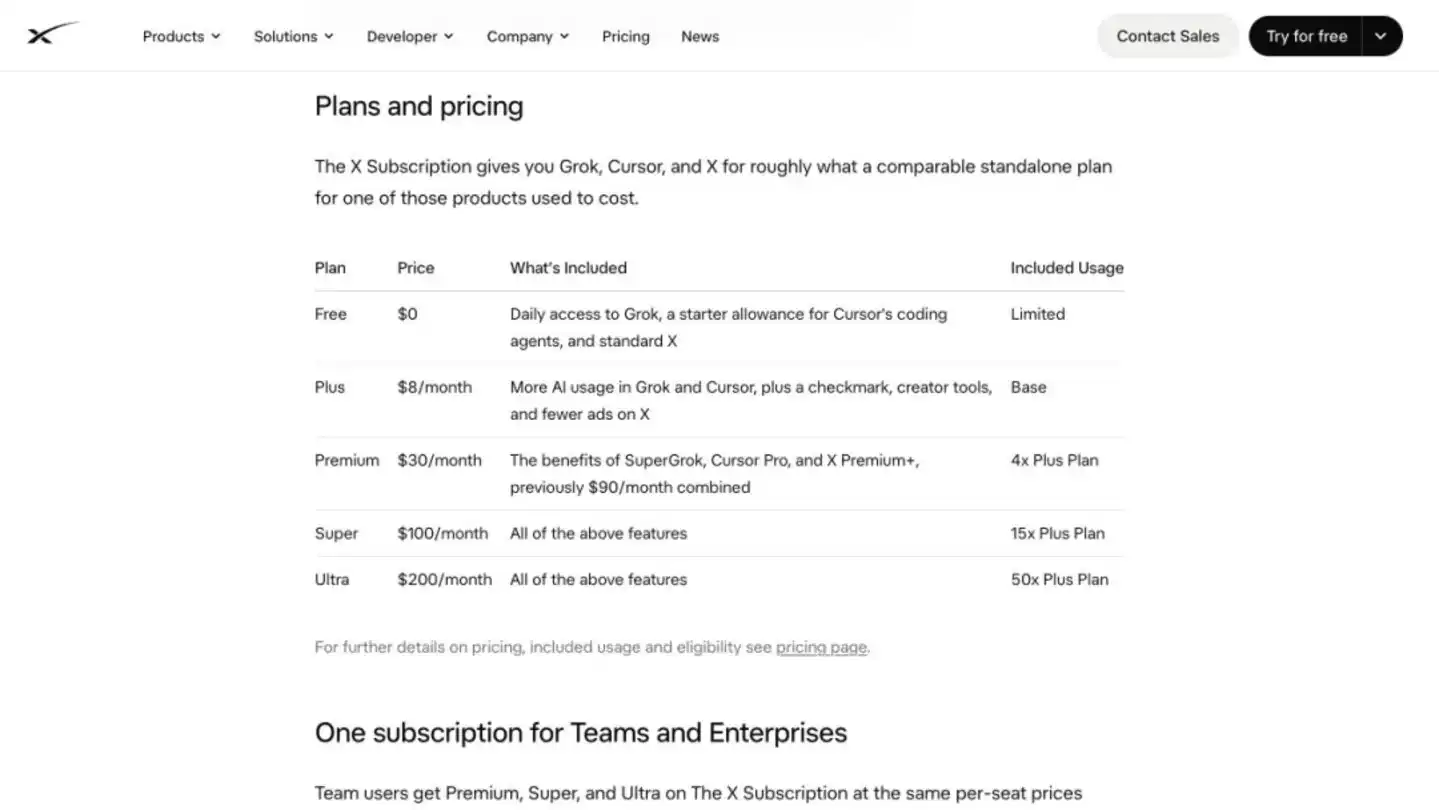1439x810 pixels.
Task: Click the What's Included column header
Action: [x=568, y=268]
